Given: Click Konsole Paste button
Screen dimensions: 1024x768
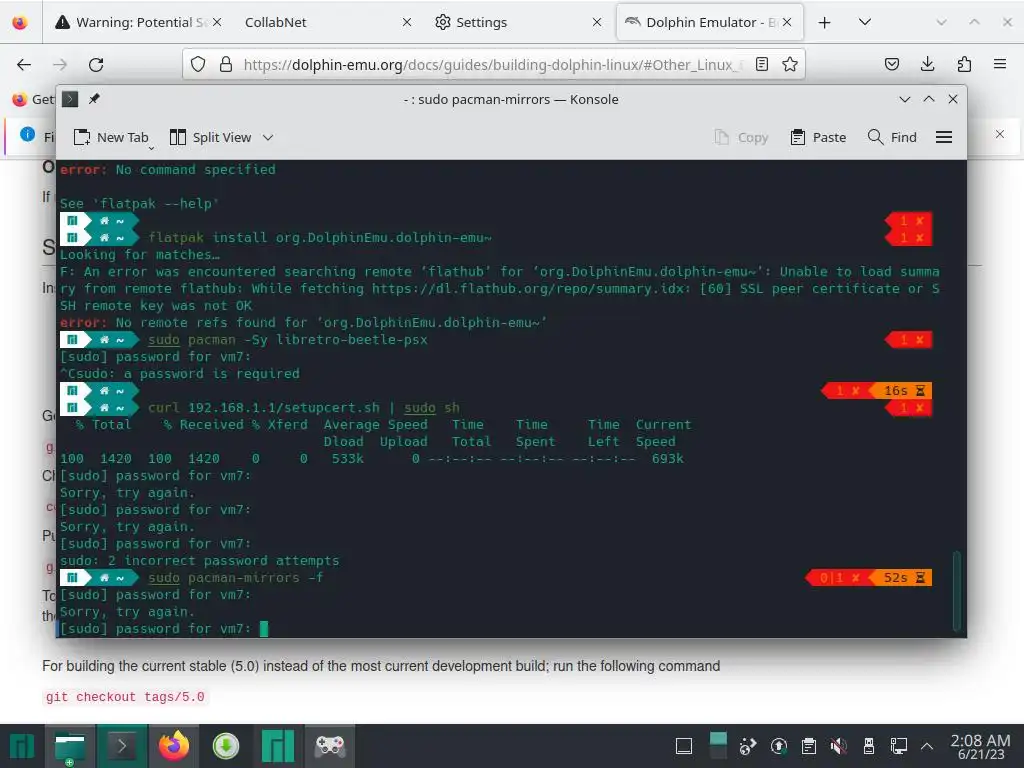Looking at the screenshot, I should click(818, 137).
